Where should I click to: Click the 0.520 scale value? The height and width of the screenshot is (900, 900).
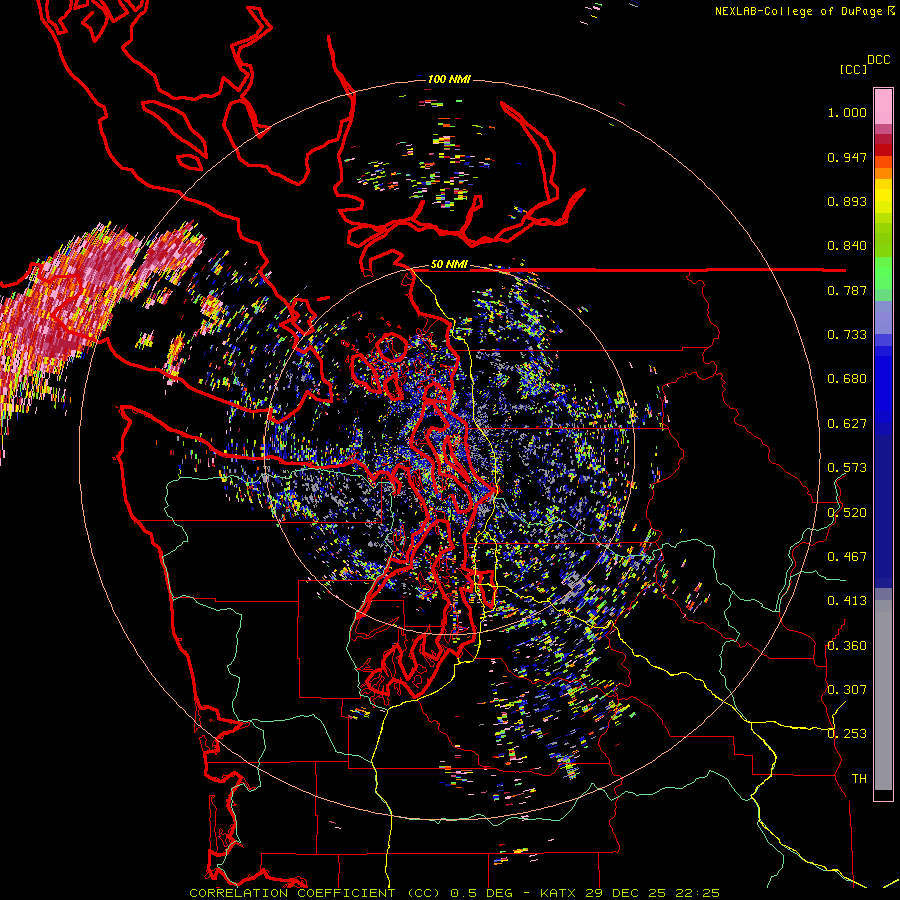click(x=847, y=513)
